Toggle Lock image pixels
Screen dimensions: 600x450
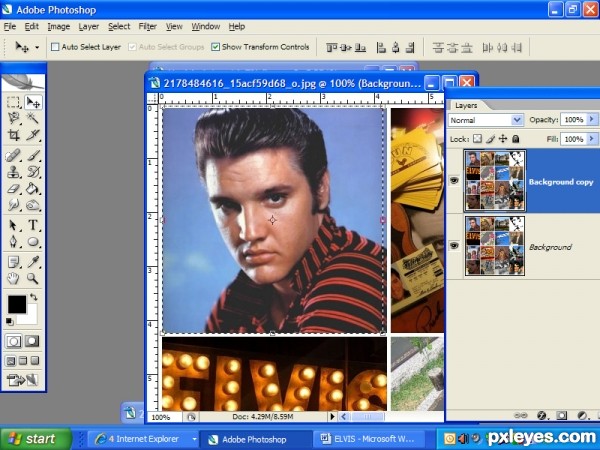490,139
